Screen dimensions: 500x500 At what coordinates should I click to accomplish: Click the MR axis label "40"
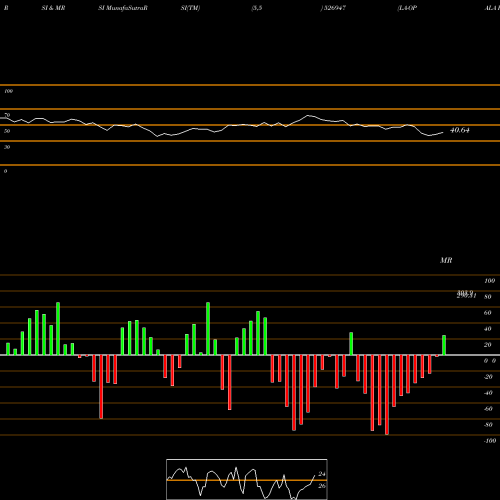[x=488, y=329]
